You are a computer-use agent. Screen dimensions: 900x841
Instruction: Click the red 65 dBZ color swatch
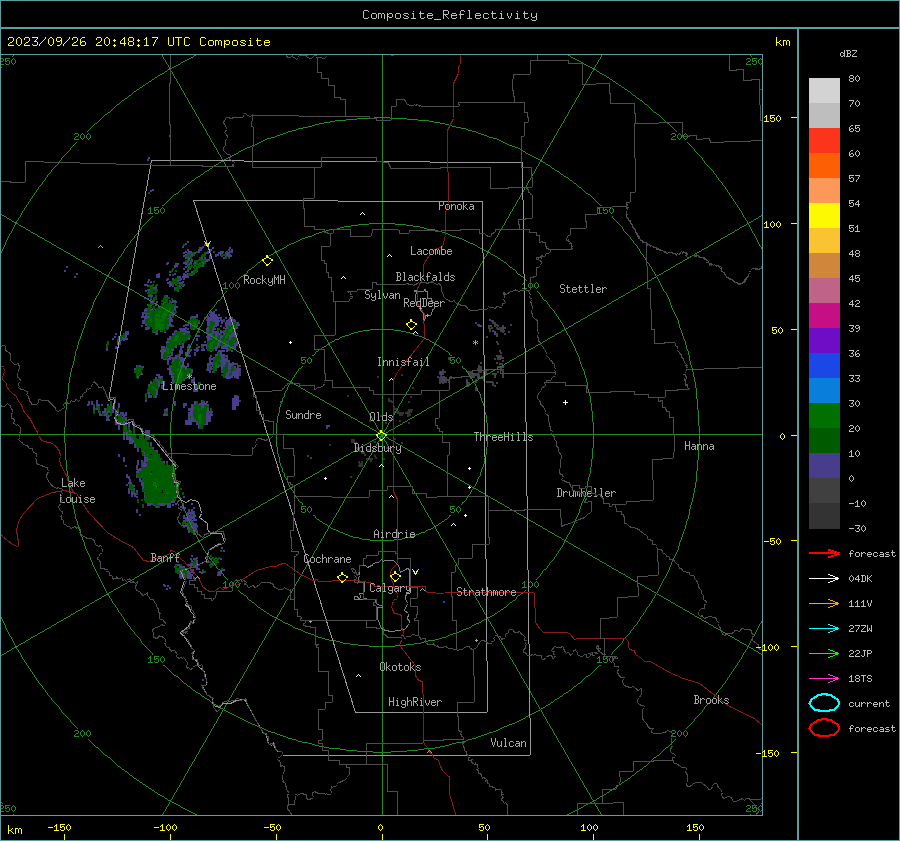824,140
